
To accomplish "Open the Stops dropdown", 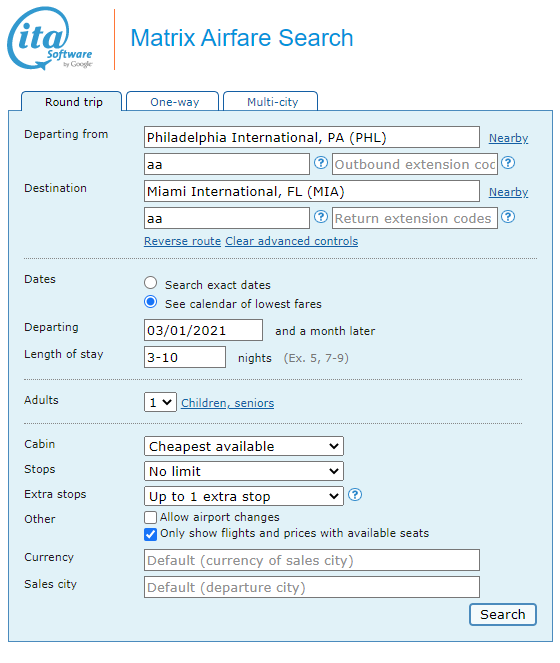I will click(x=244, y=471).
